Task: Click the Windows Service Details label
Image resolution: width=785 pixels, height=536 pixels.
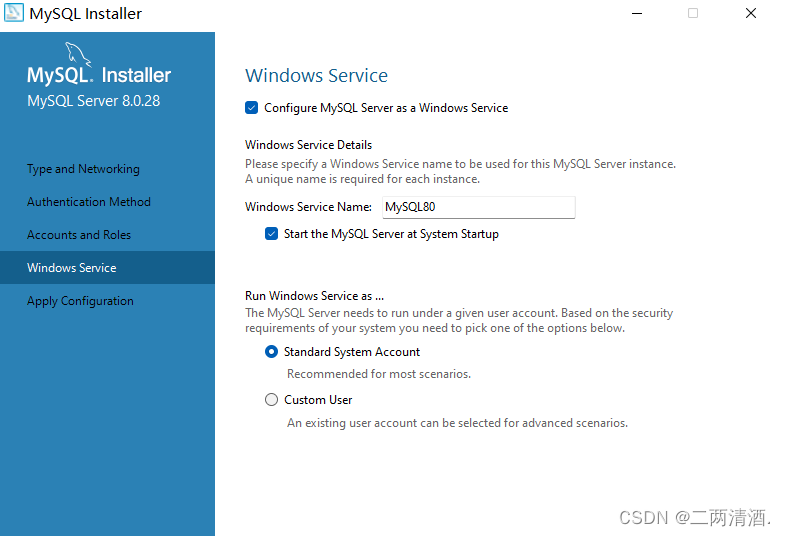Action: [x=308, y=145]
